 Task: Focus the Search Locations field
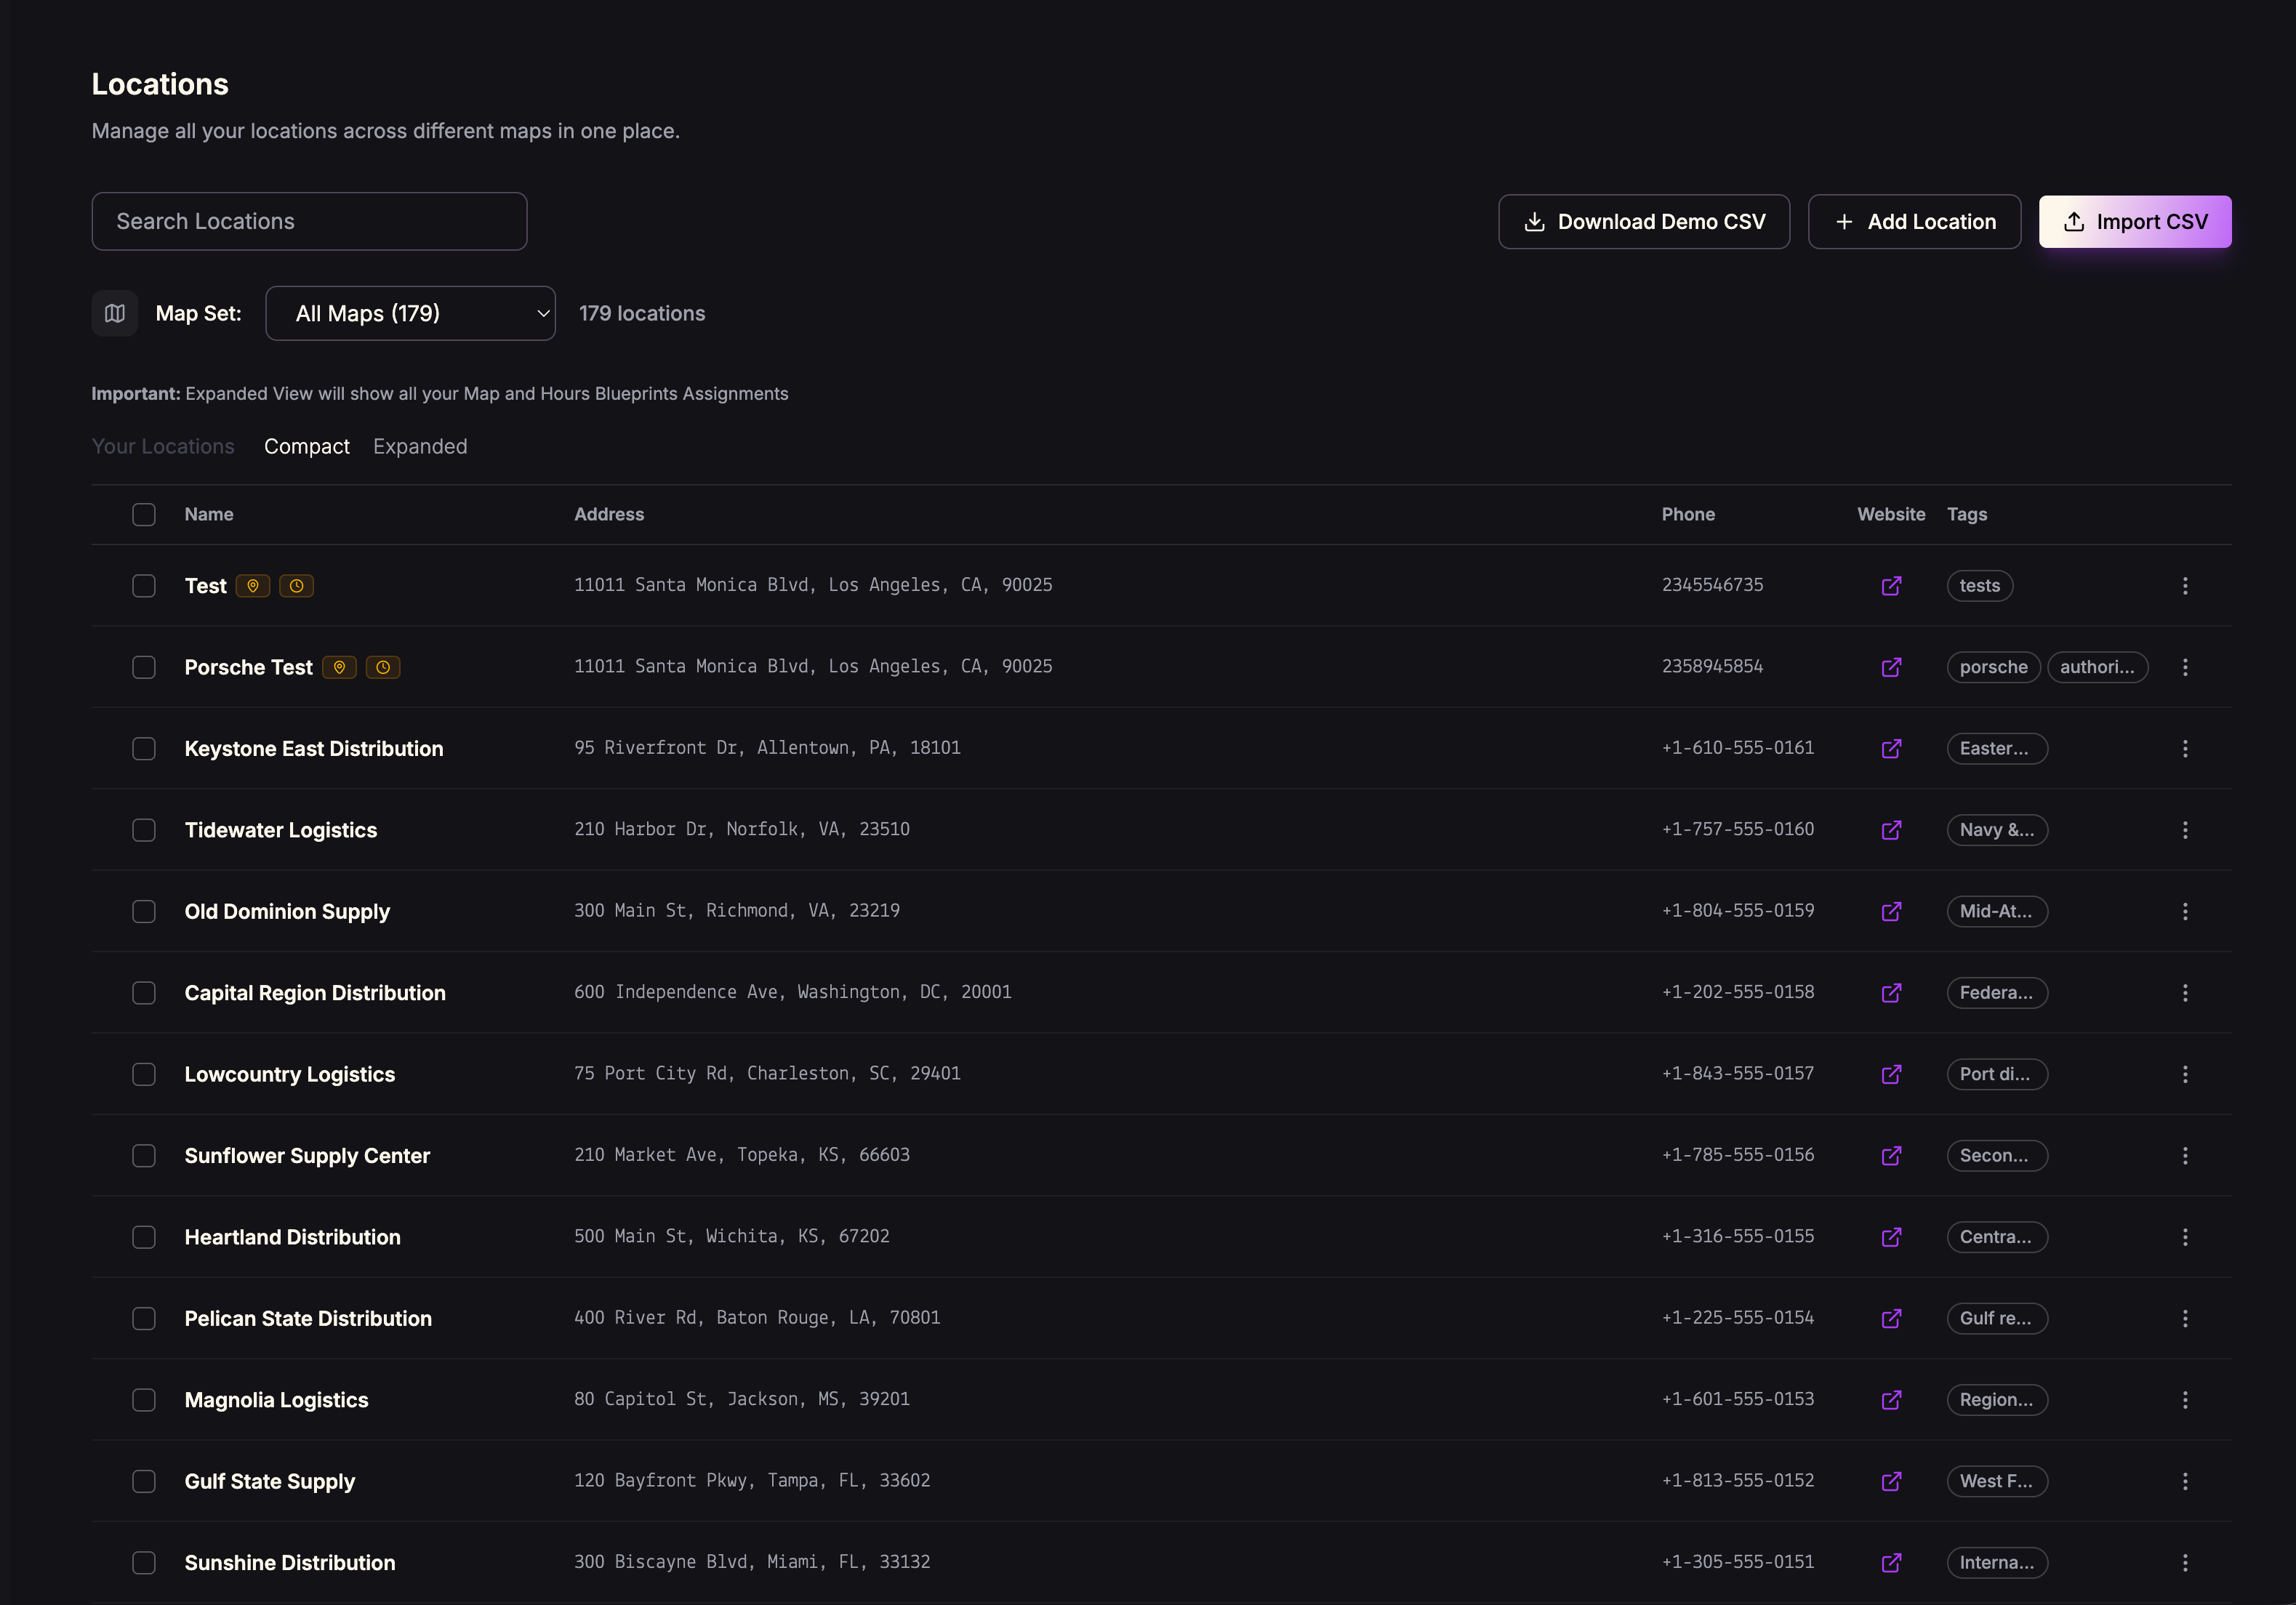309,221
